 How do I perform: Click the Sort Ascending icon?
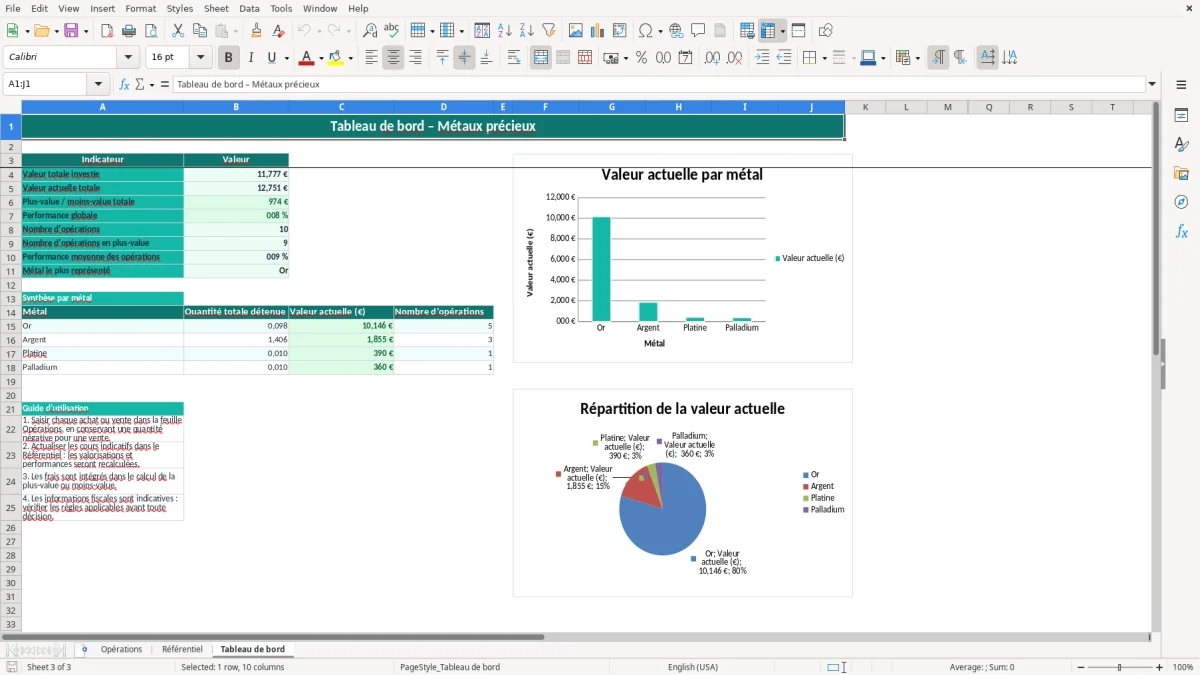tap(504, 31)
